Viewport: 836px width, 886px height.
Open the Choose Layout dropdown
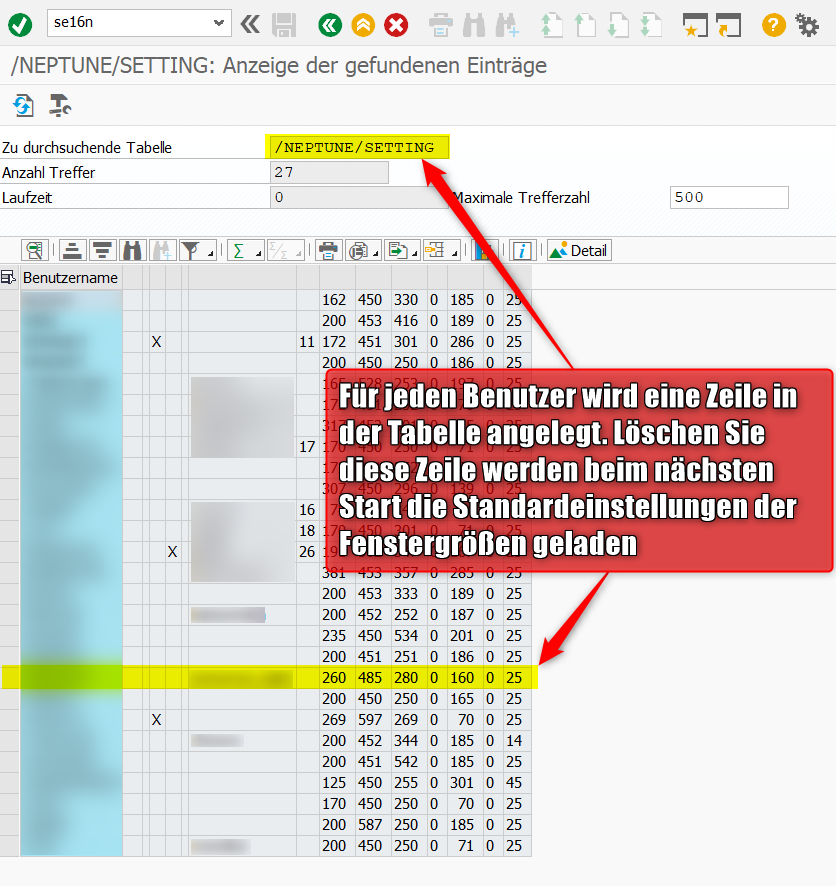coord(442,250)
